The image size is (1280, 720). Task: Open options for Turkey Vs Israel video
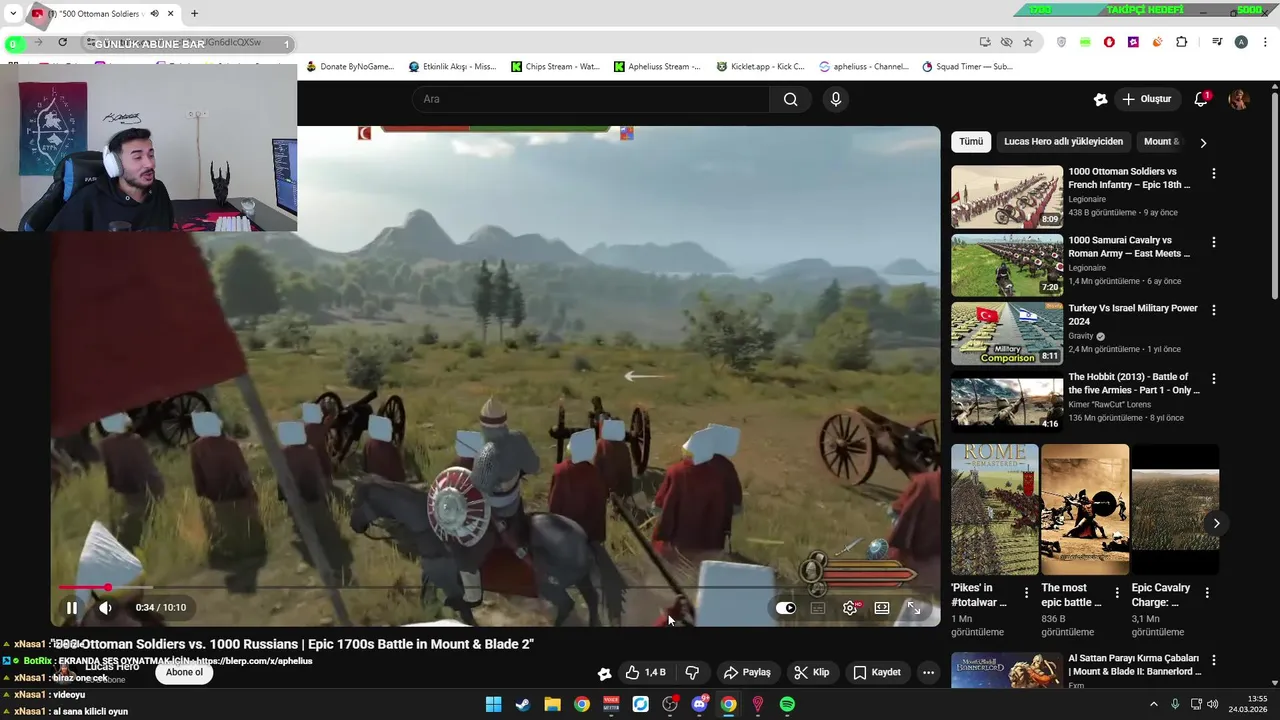point(1214,311)
